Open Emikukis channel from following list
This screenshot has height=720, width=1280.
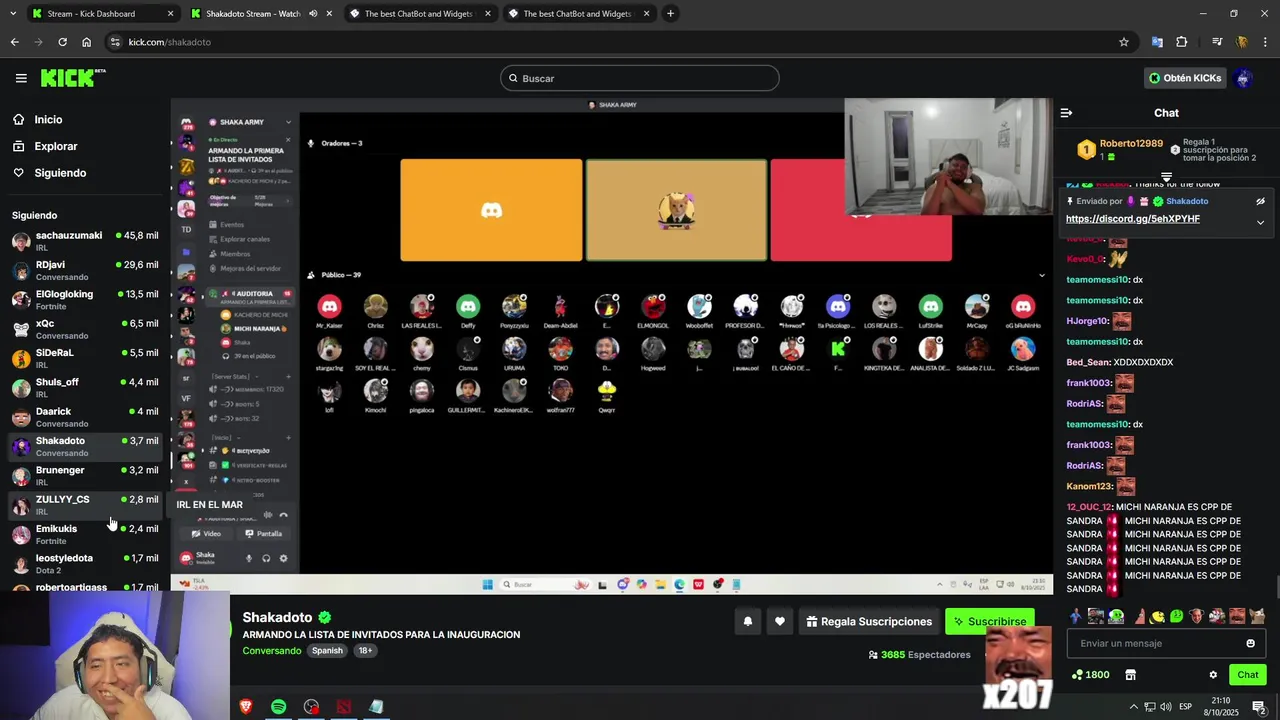(x=84, y=534)
